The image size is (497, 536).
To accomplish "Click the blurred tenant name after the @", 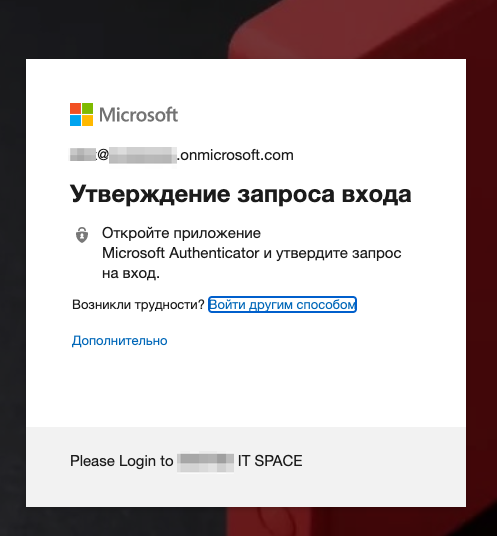I will pyautogui.click(x=143, y=155).
